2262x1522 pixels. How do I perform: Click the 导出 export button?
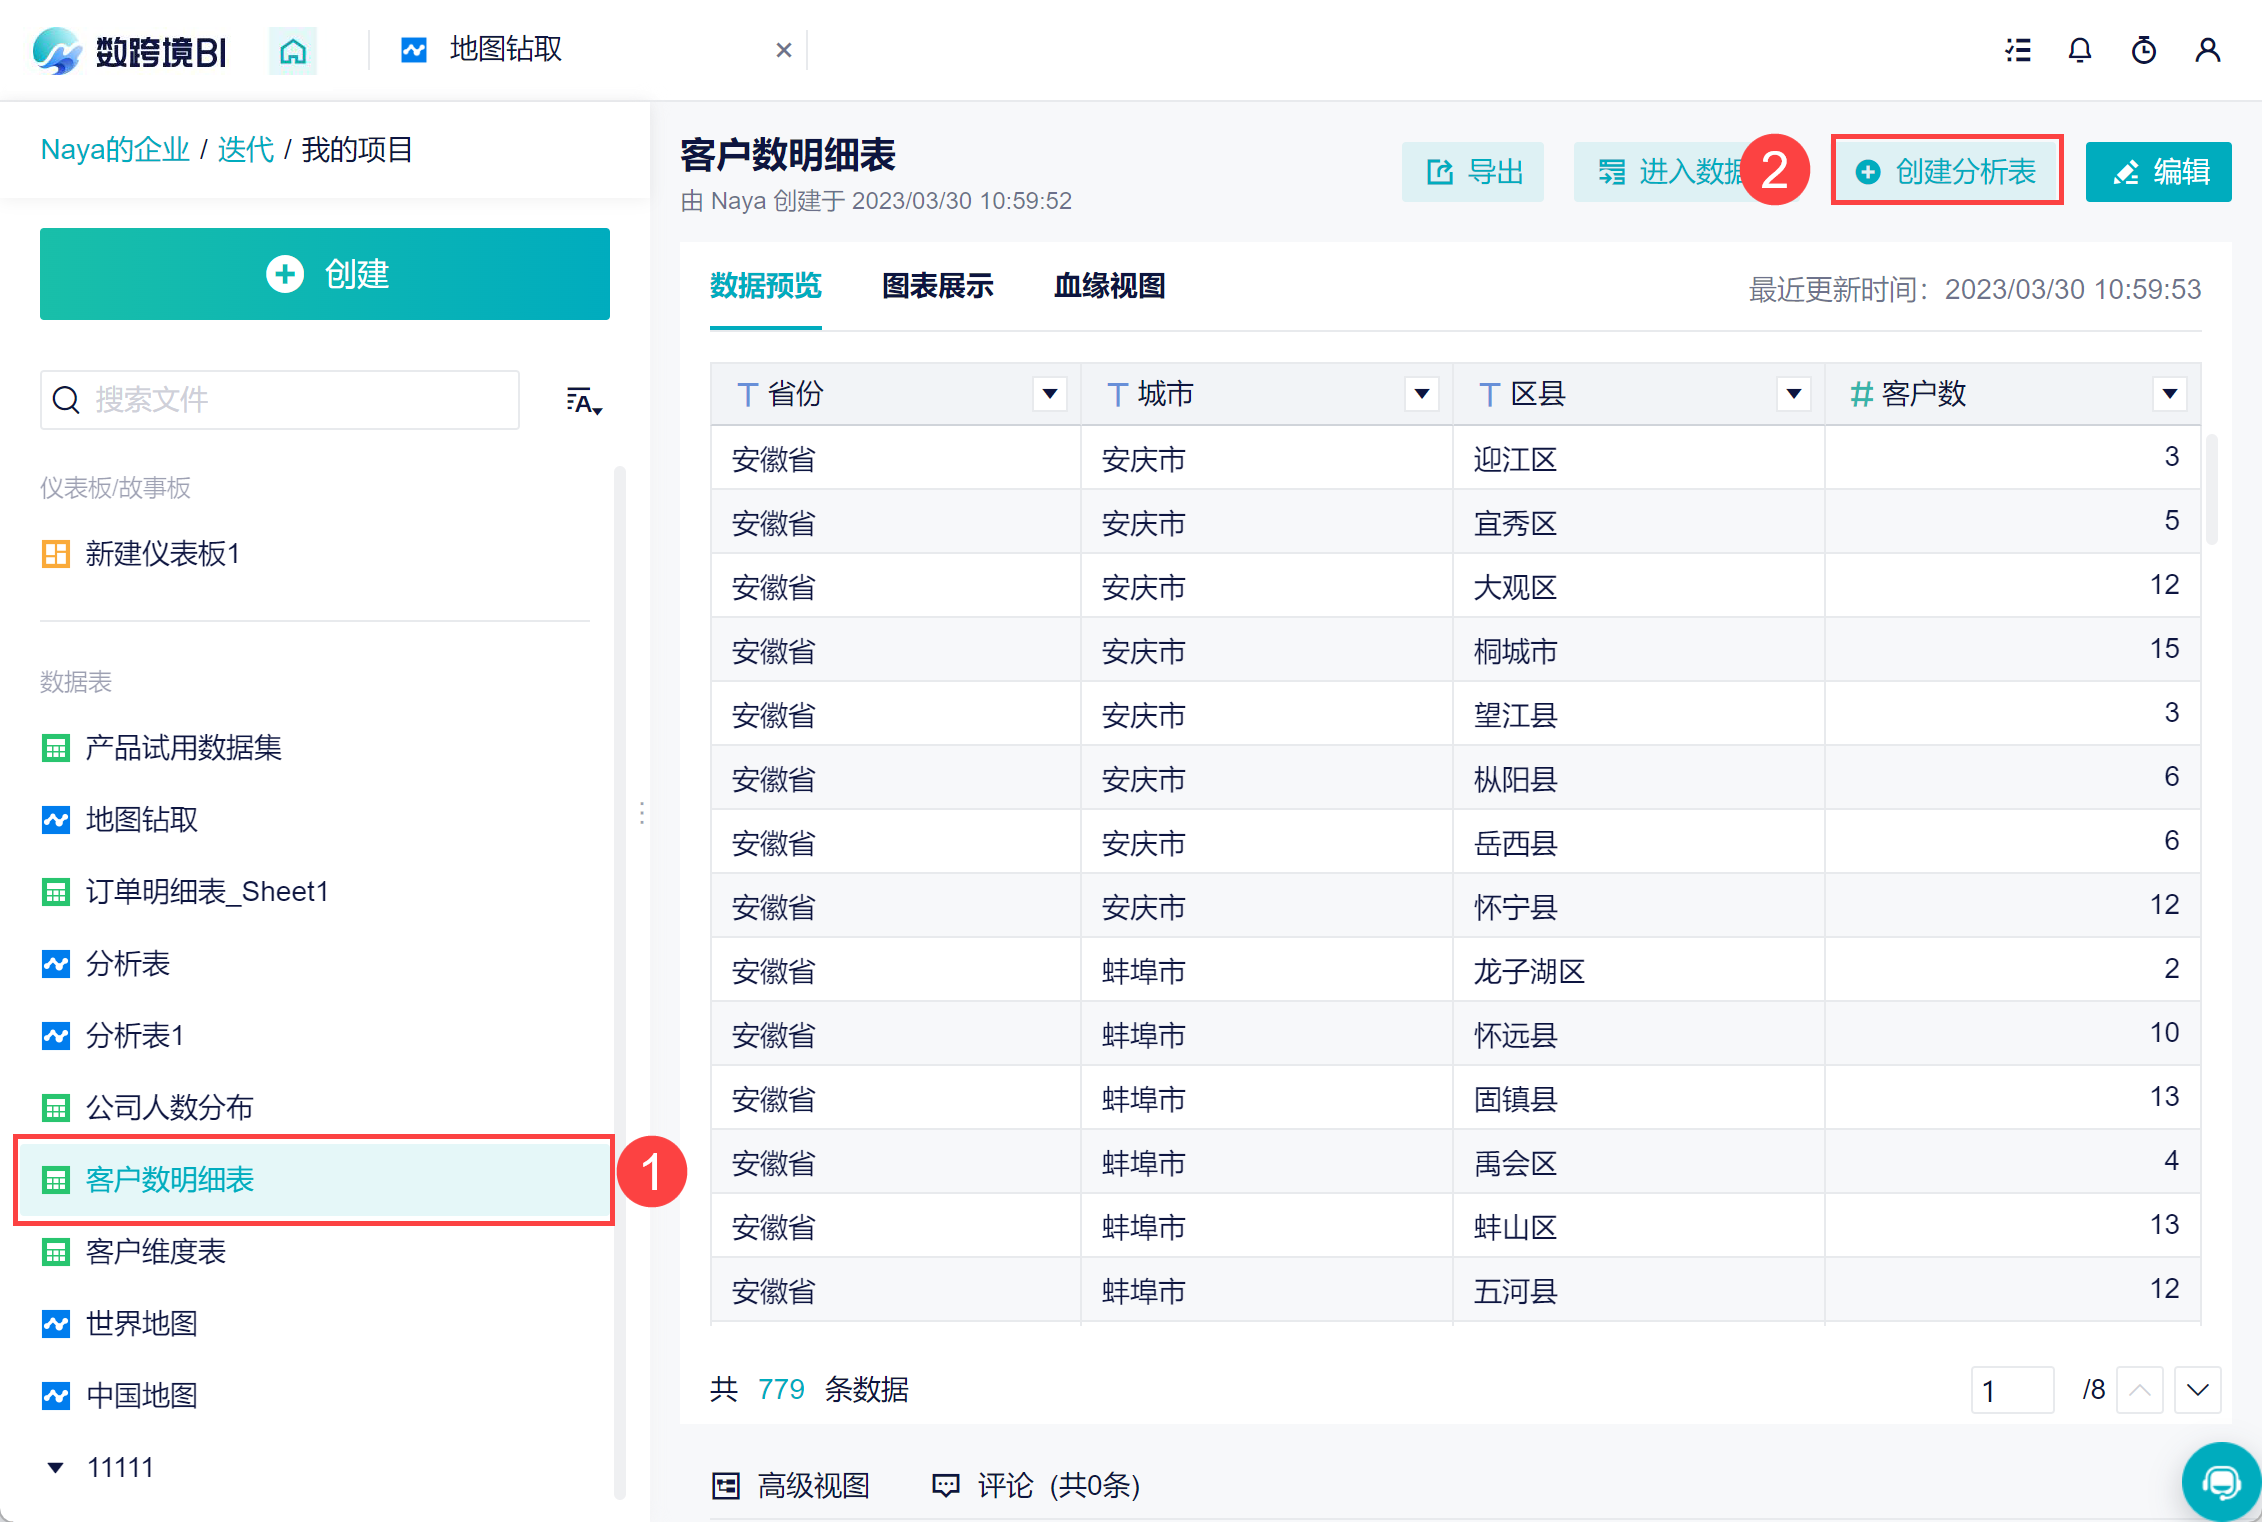1473,172
